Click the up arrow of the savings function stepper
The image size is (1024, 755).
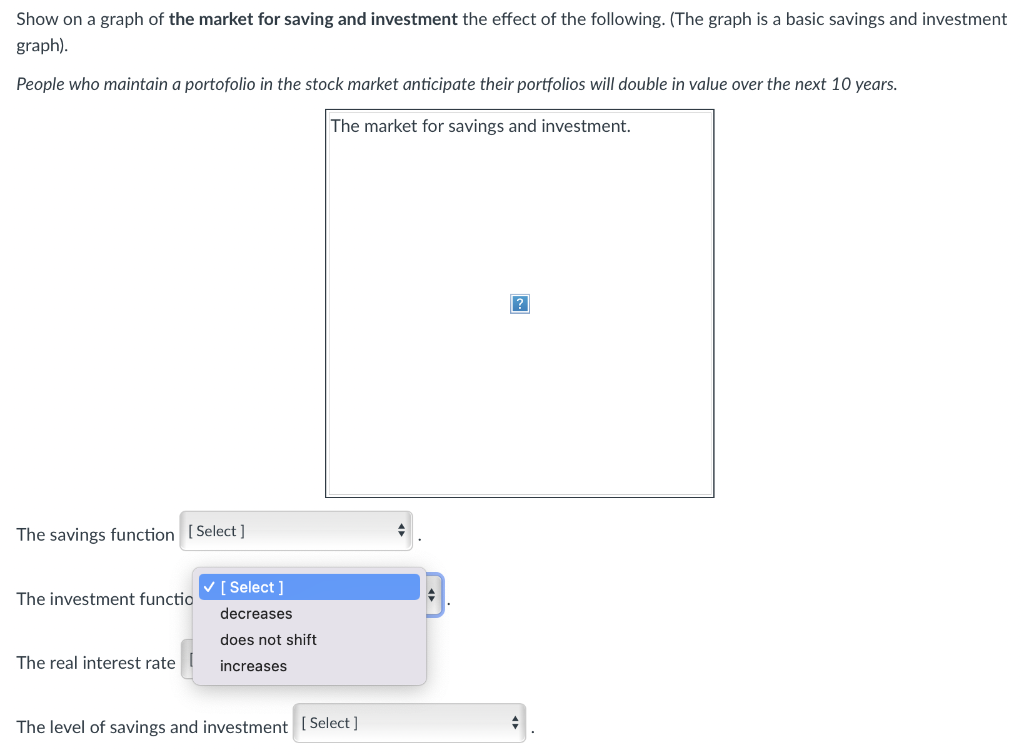click(x=400, y=527)
